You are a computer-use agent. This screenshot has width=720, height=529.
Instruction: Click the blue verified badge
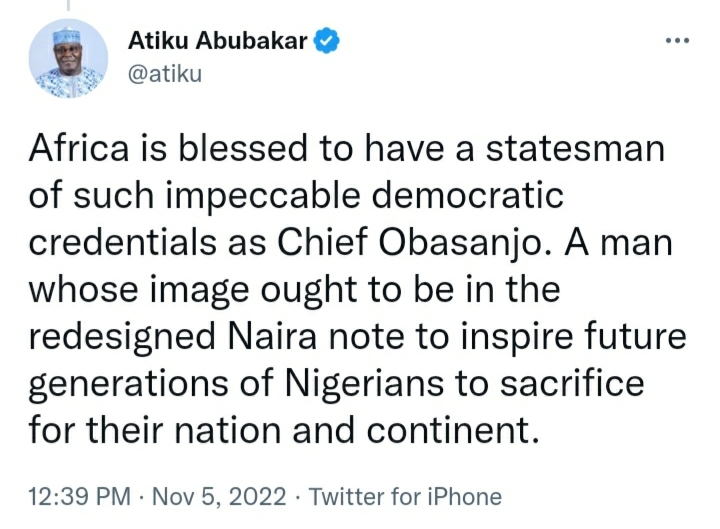pos(327,41)
